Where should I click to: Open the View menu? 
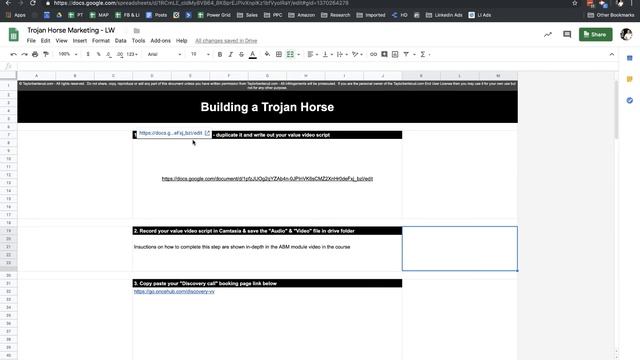62,41
